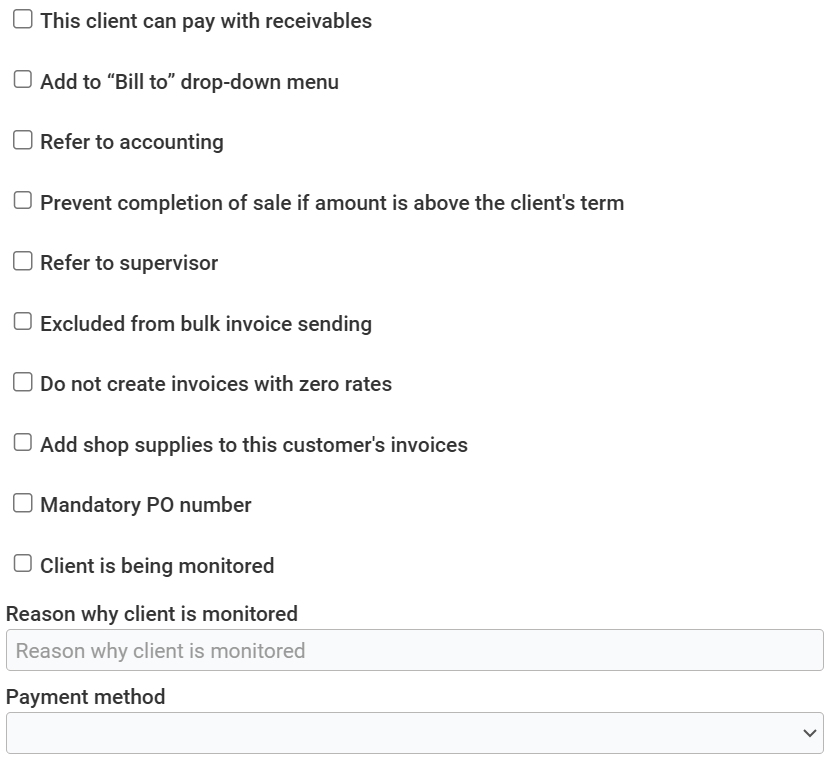The height and width of the screenshot is (763, 830).
Task: Enable the add shop supplies checkbox
Action: pyautogui.click(x=22, y=443)
